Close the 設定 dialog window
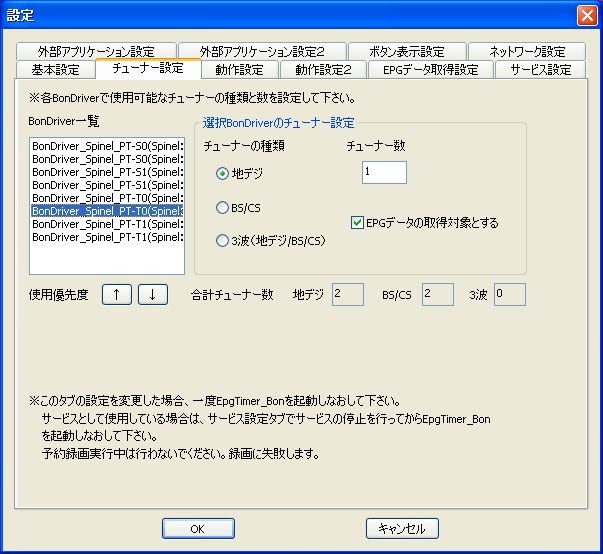This screenshot has width=603, height=554. [587, 16]
